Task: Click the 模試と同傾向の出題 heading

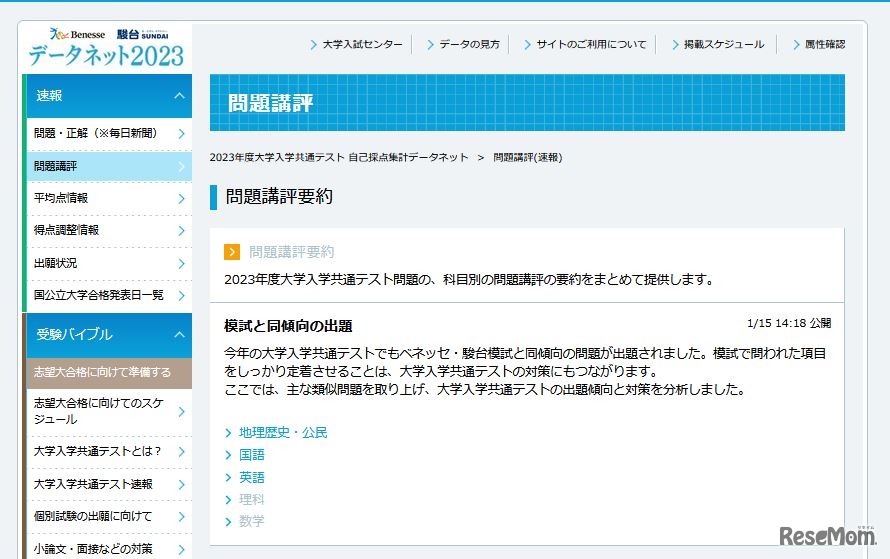Action: (x=288, y=326)
